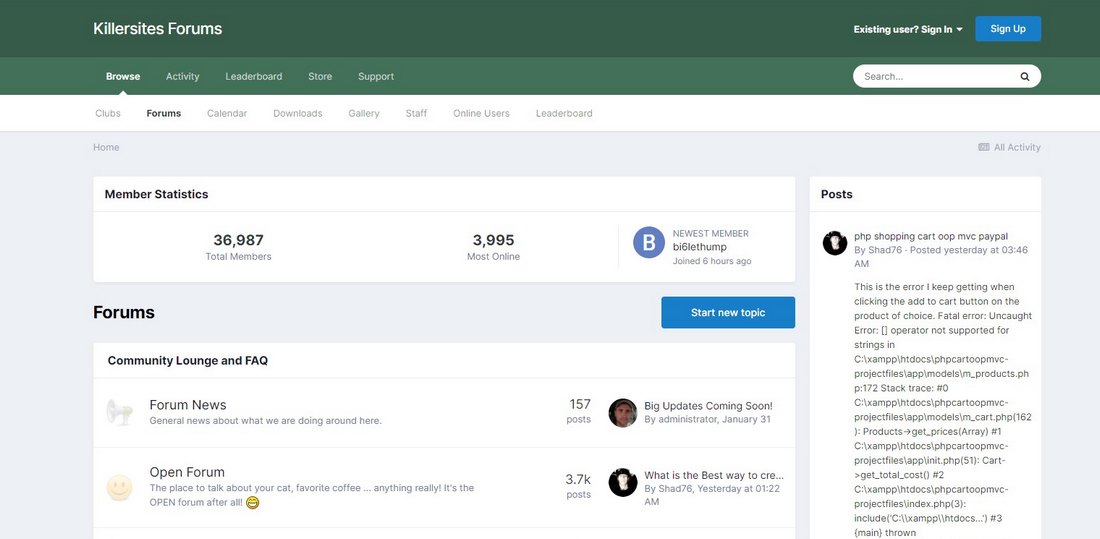The width and height of the screenshot is (1100, 539).
Task: Click Joined 6 hours ago text
Action: [x=712, y=261]
